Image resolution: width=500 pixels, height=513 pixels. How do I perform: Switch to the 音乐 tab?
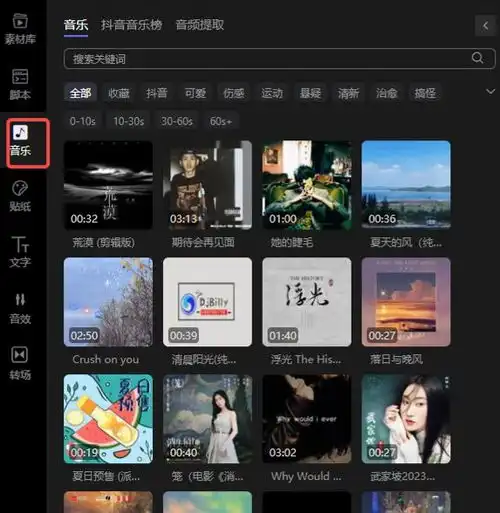(76, 25)
